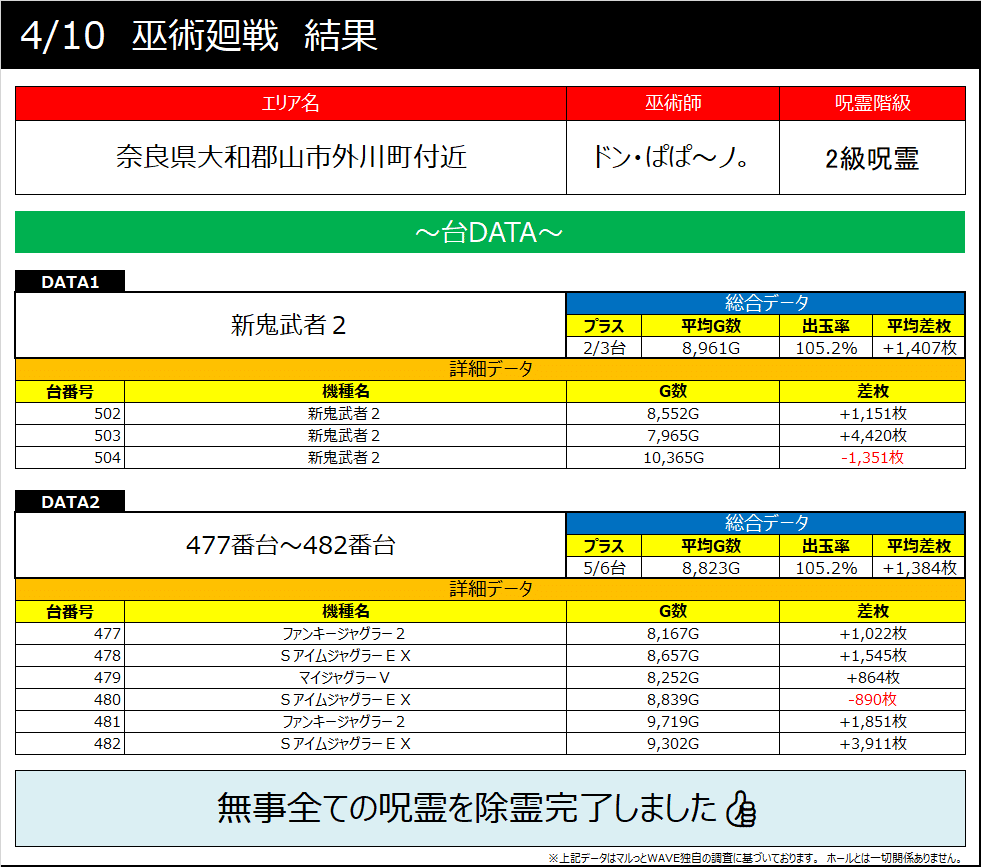This screenshot has height=867, width=981.
Task: Select machine number '482'
Action: 107,743
